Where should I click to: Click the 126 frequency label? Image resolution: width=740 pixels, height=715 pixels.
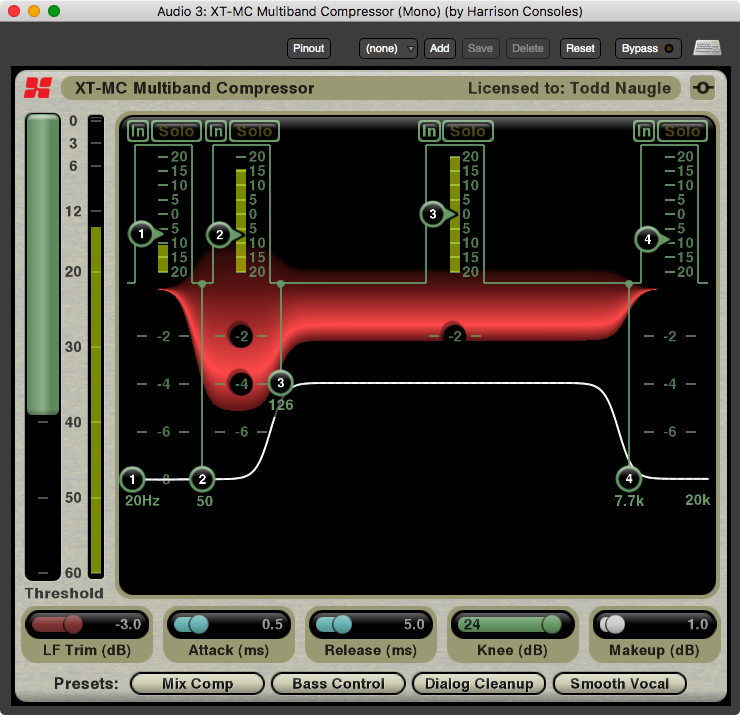click(281, 405)
